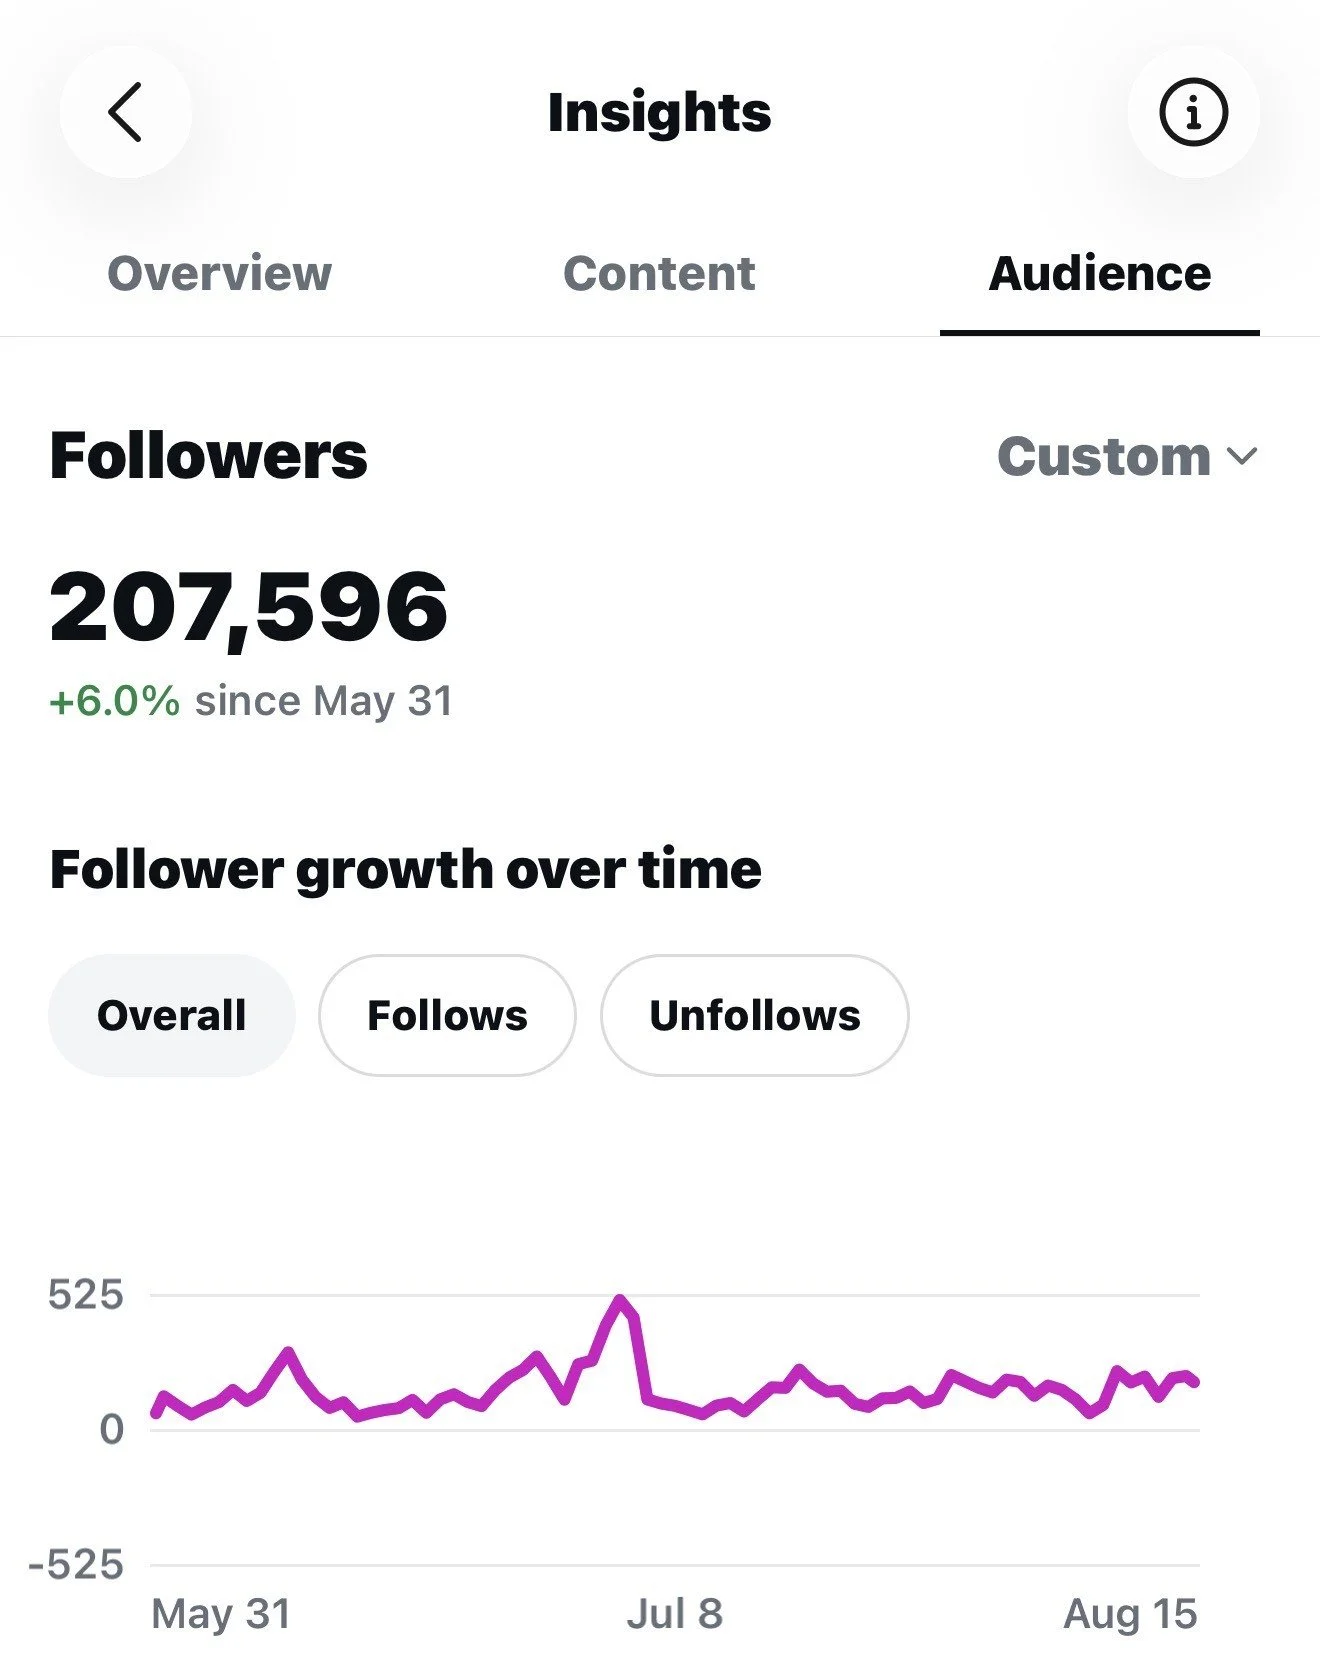Click the Followers section heading
This screenshot has width=1320, height=1675.
point(209,457)
